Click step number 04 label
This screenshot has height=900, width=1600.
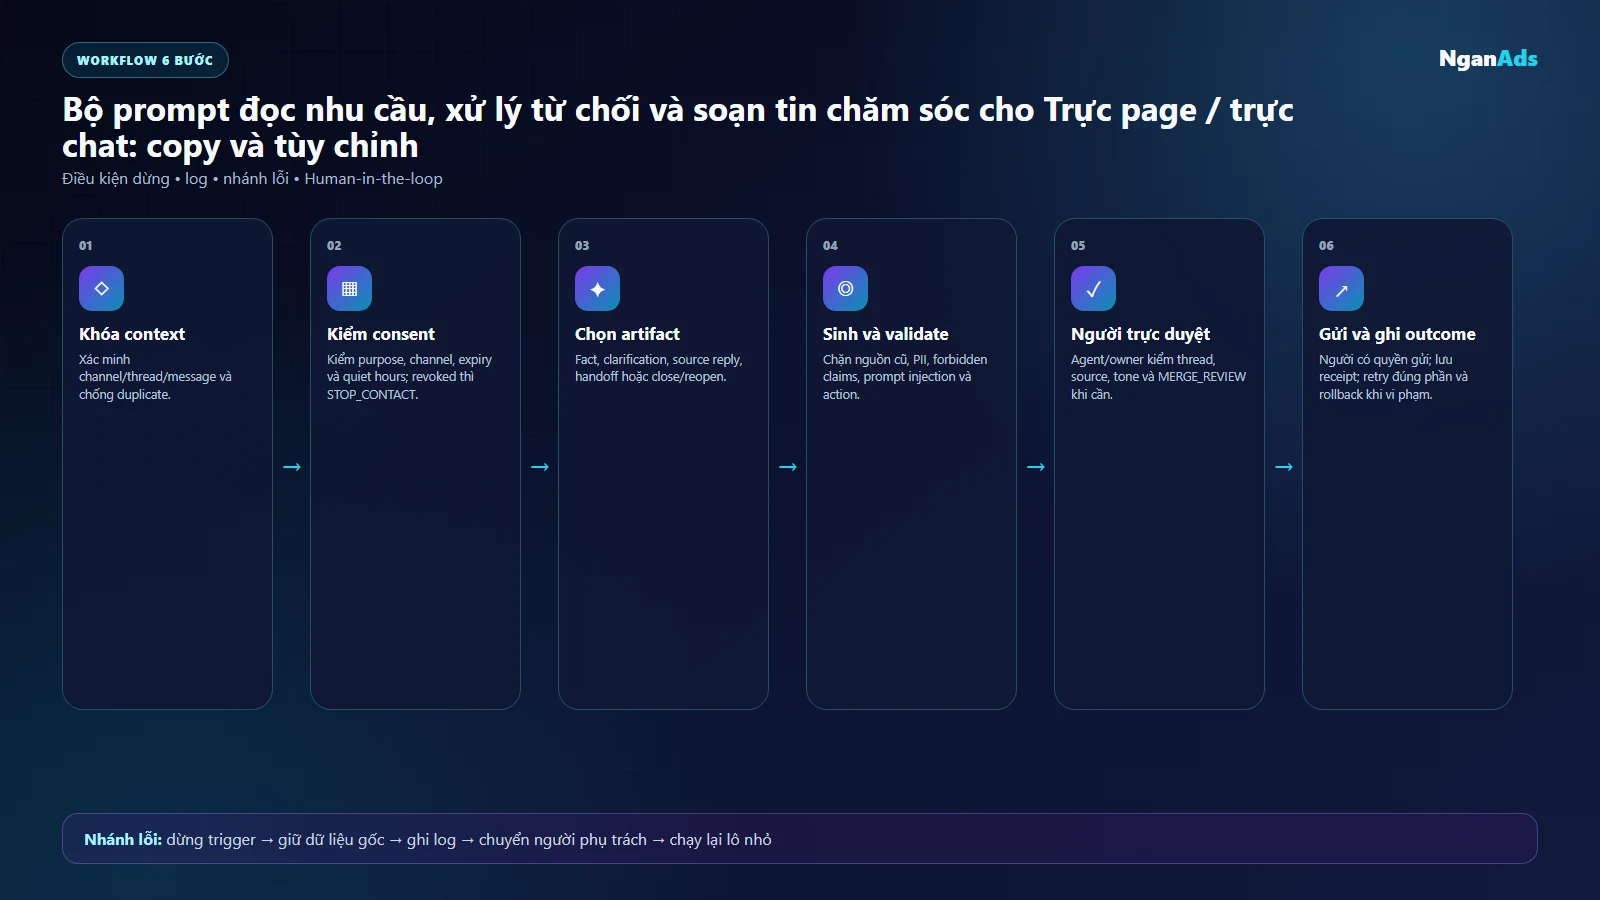point(830,245)
